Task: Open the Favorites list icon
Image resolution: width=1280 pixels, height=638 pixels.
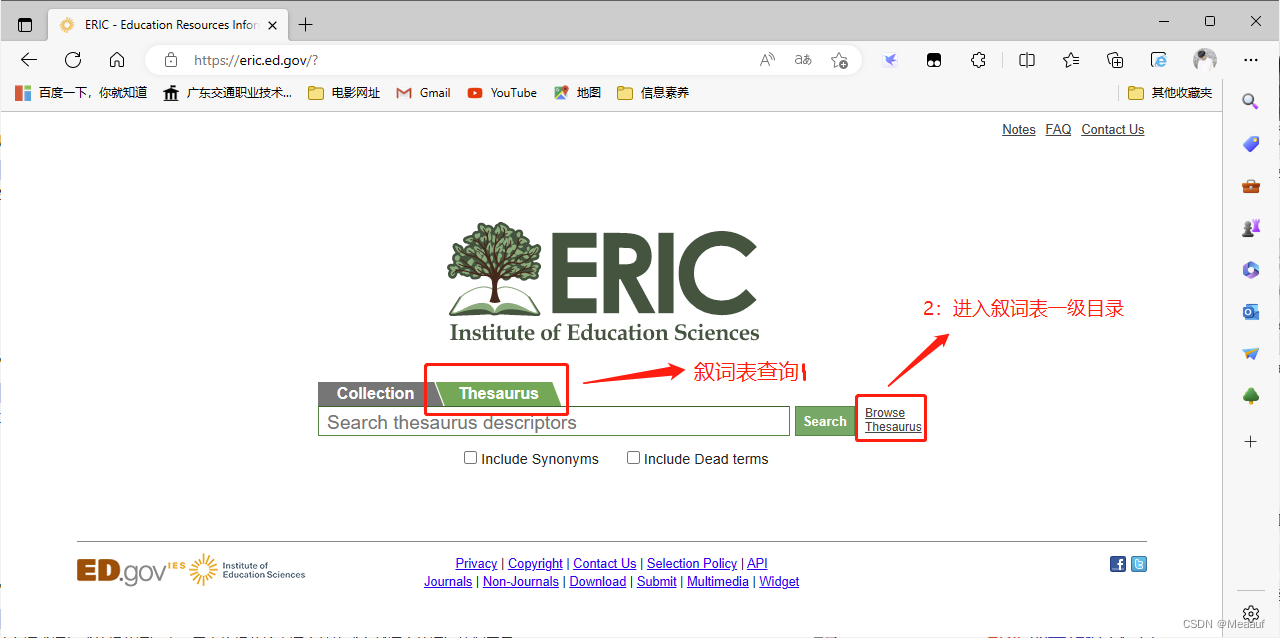Action: pyautogui.click(x=1071, y=60)
